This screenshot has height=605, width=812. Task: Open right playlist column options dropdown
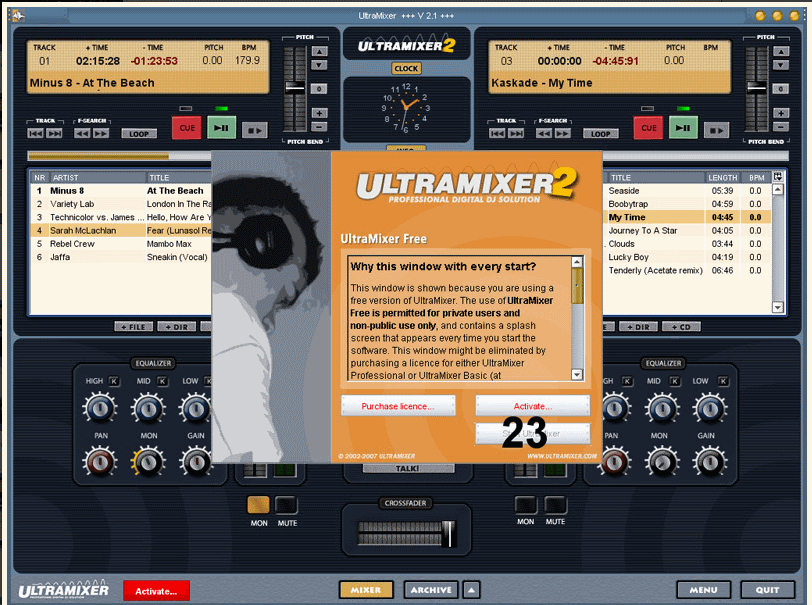coord(777,177)
